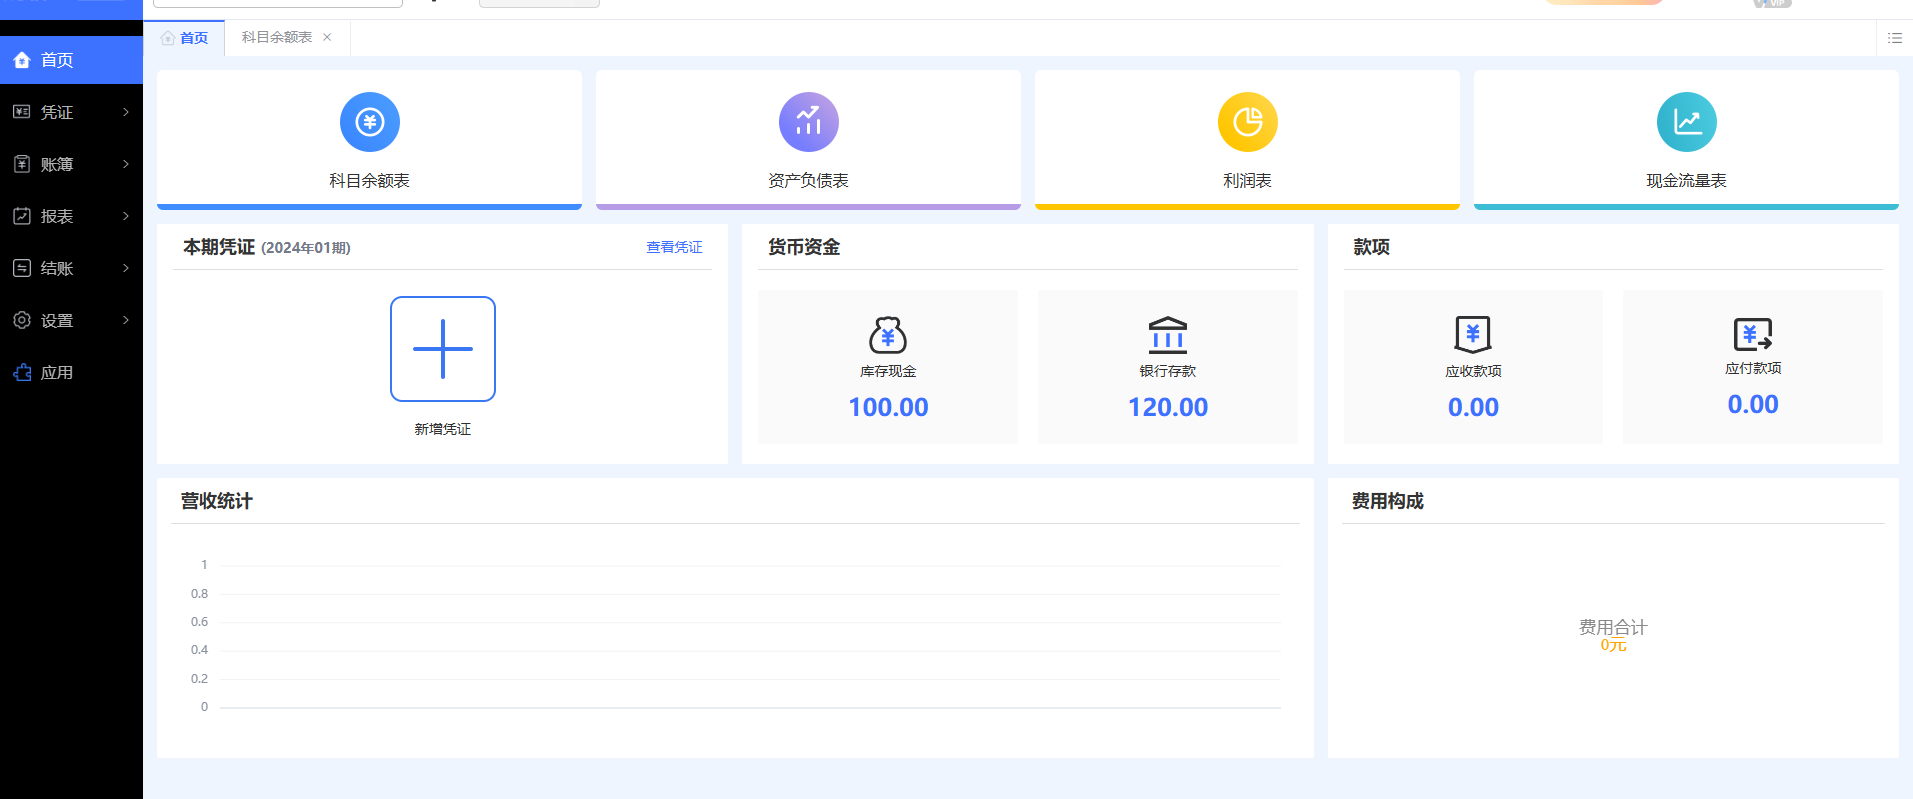Click the 应付款项 amount 0.00
1913x799 pixels.
coord(1753,404)
